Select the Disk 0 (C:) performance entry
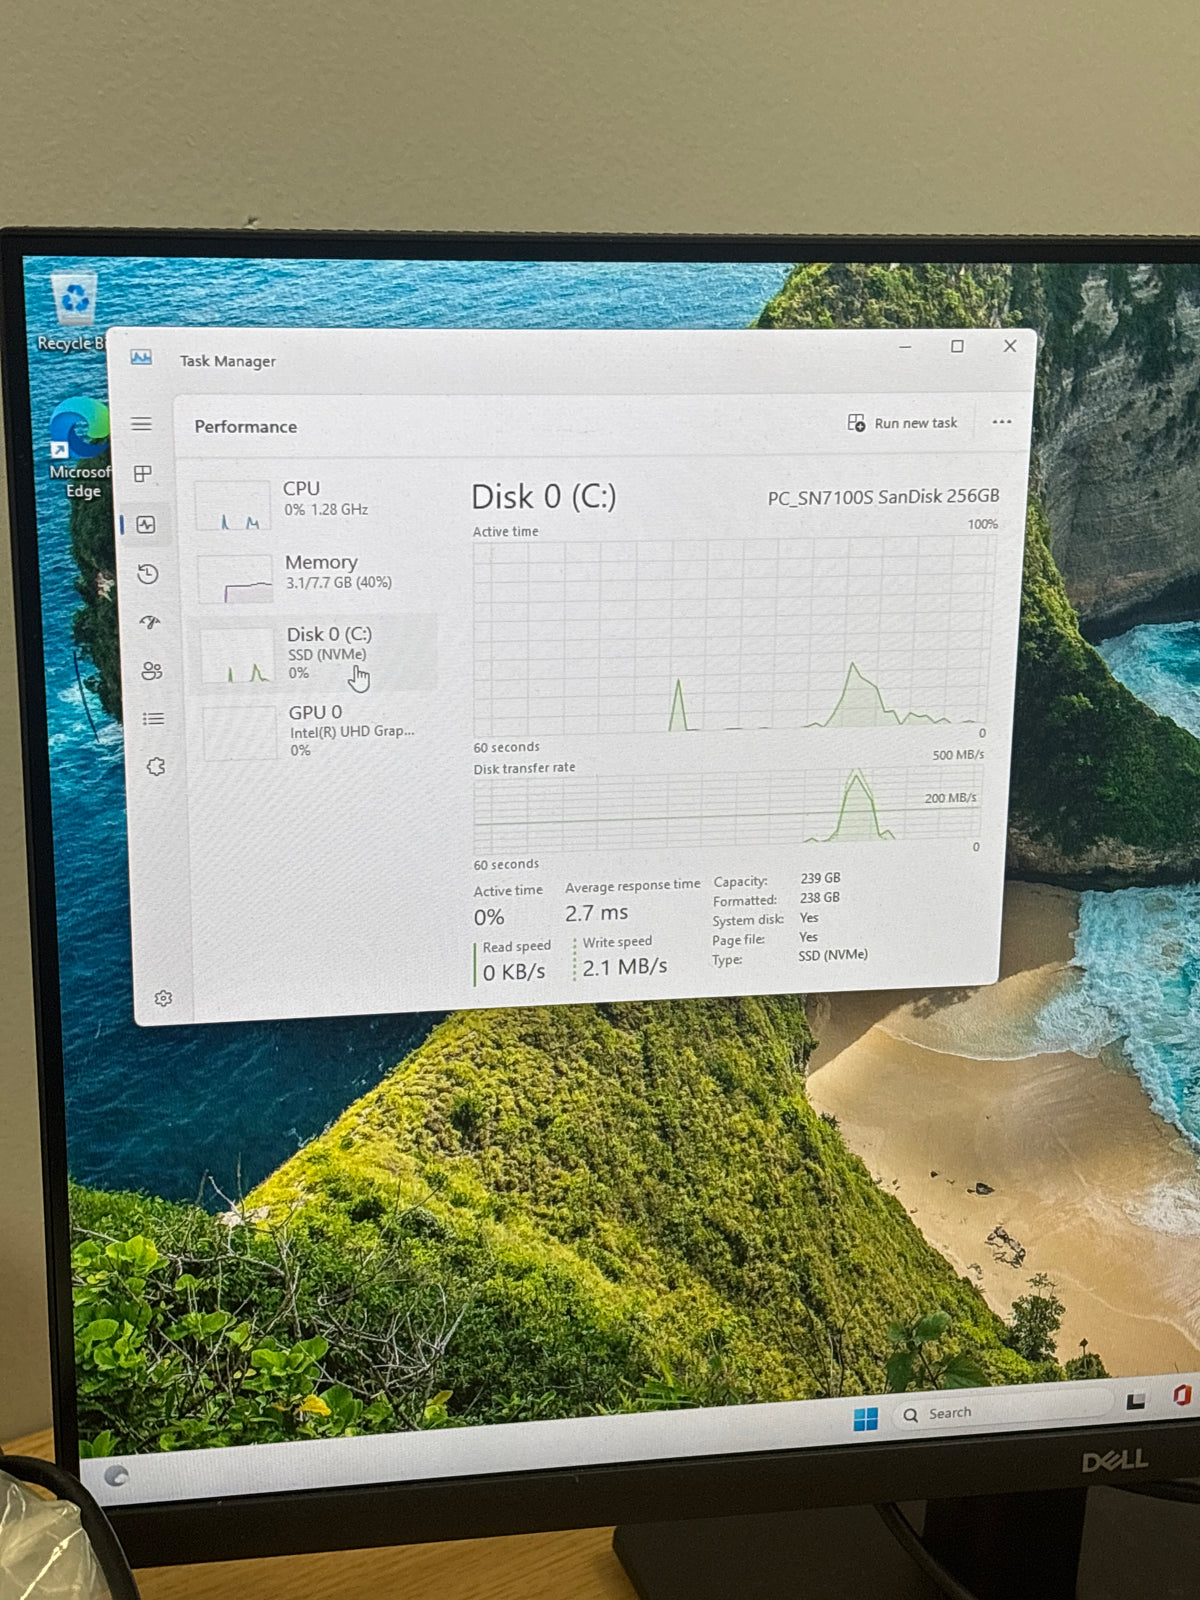1200x1600 pixels. pos(318,653)
